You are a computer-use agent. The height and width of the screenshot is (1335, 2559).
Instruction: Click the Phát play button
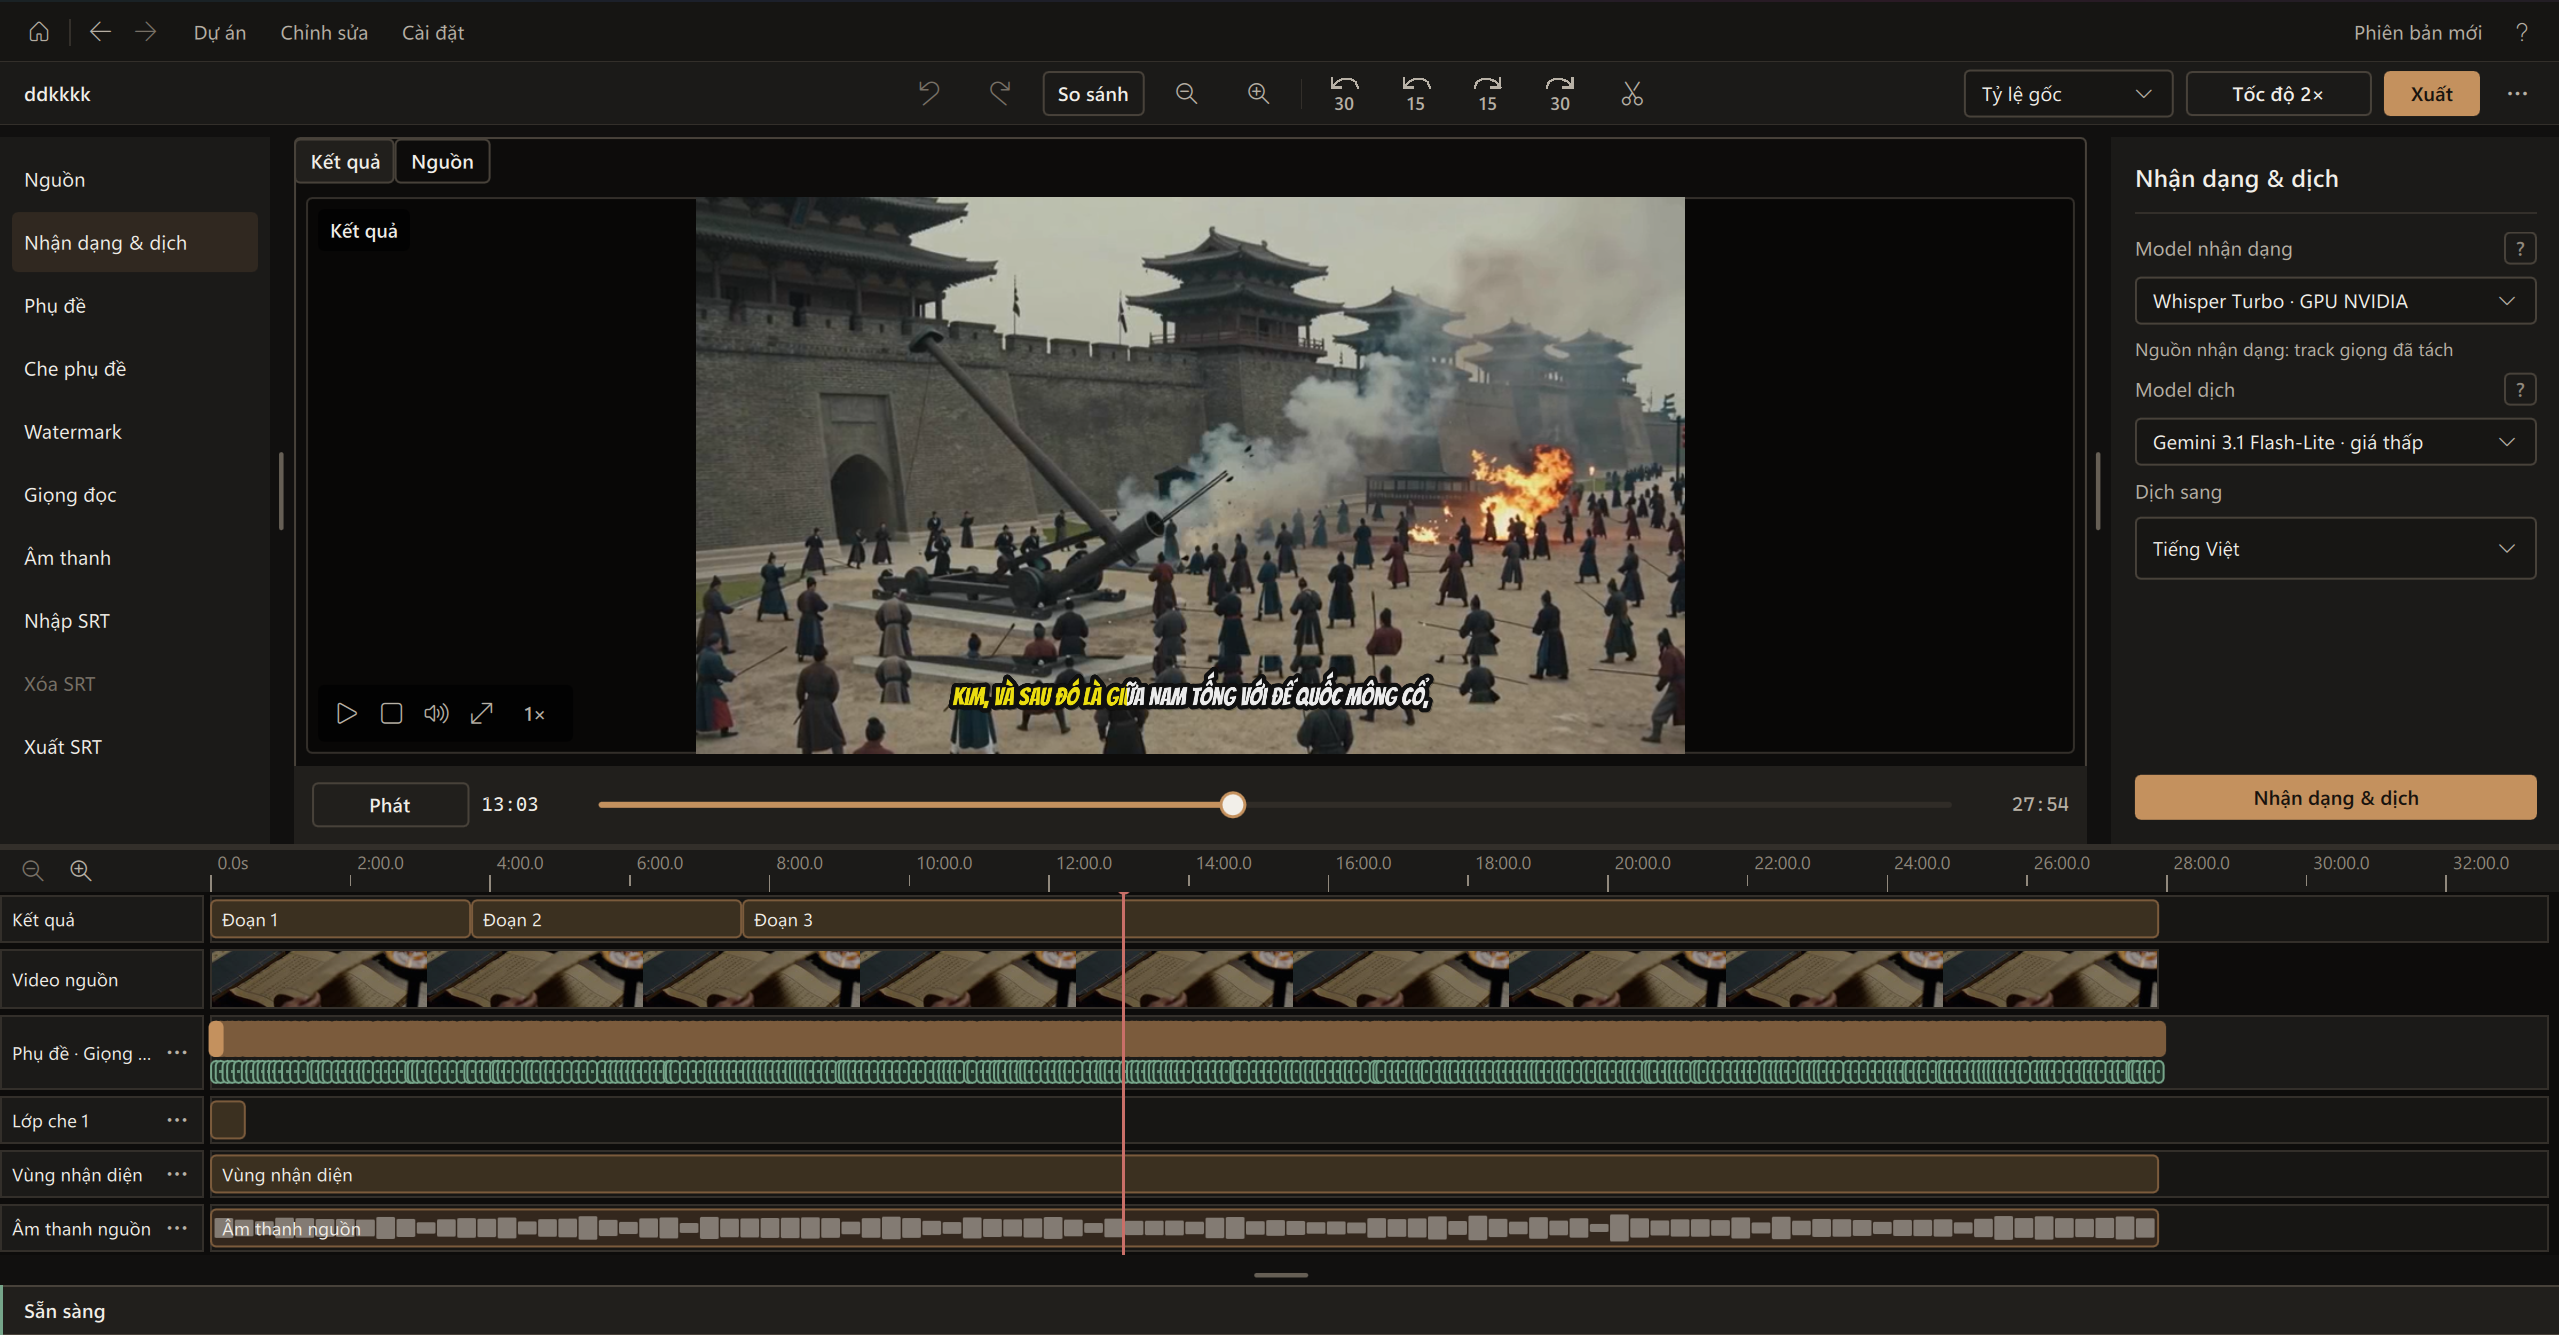coord(390,804)
